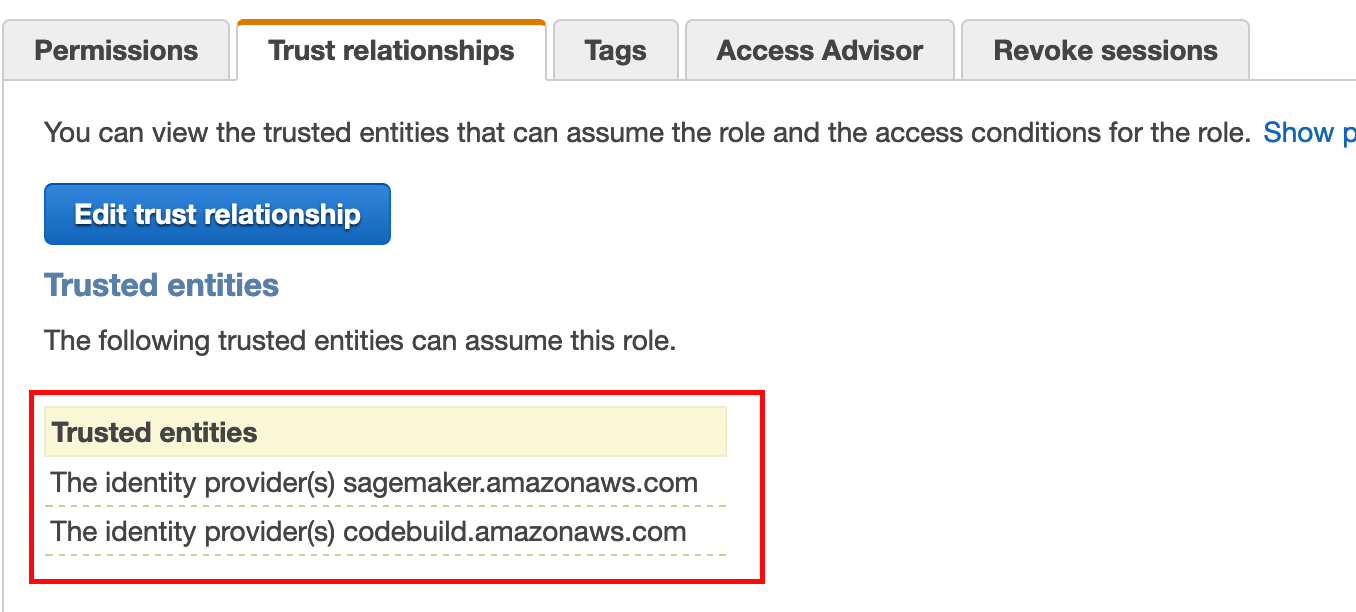
Task: Open the Revoke sessions tab
Action: [x=1105, y=50]
